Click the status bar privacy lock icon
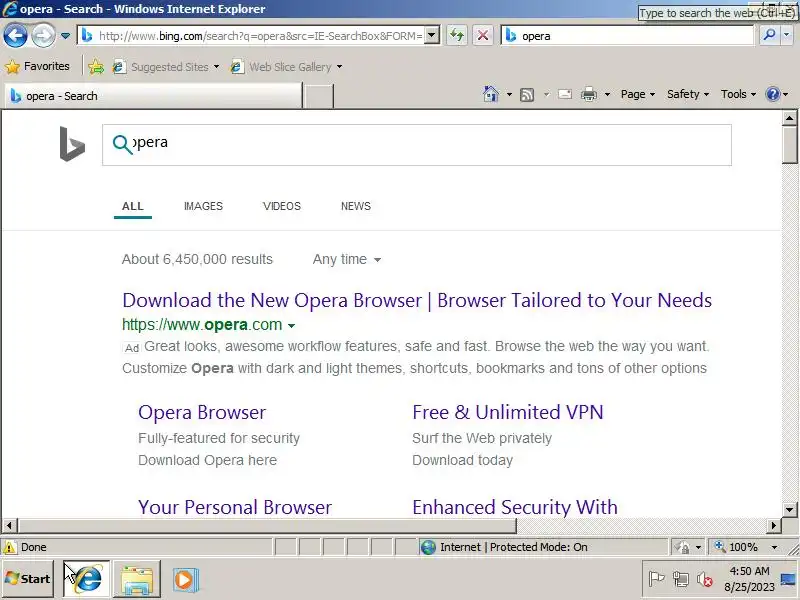 [683, 547]
